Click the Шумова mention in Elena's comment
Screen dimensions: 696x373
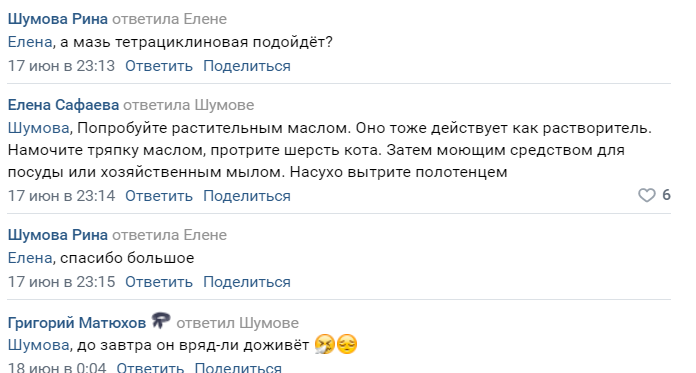(x=39, y=128)
